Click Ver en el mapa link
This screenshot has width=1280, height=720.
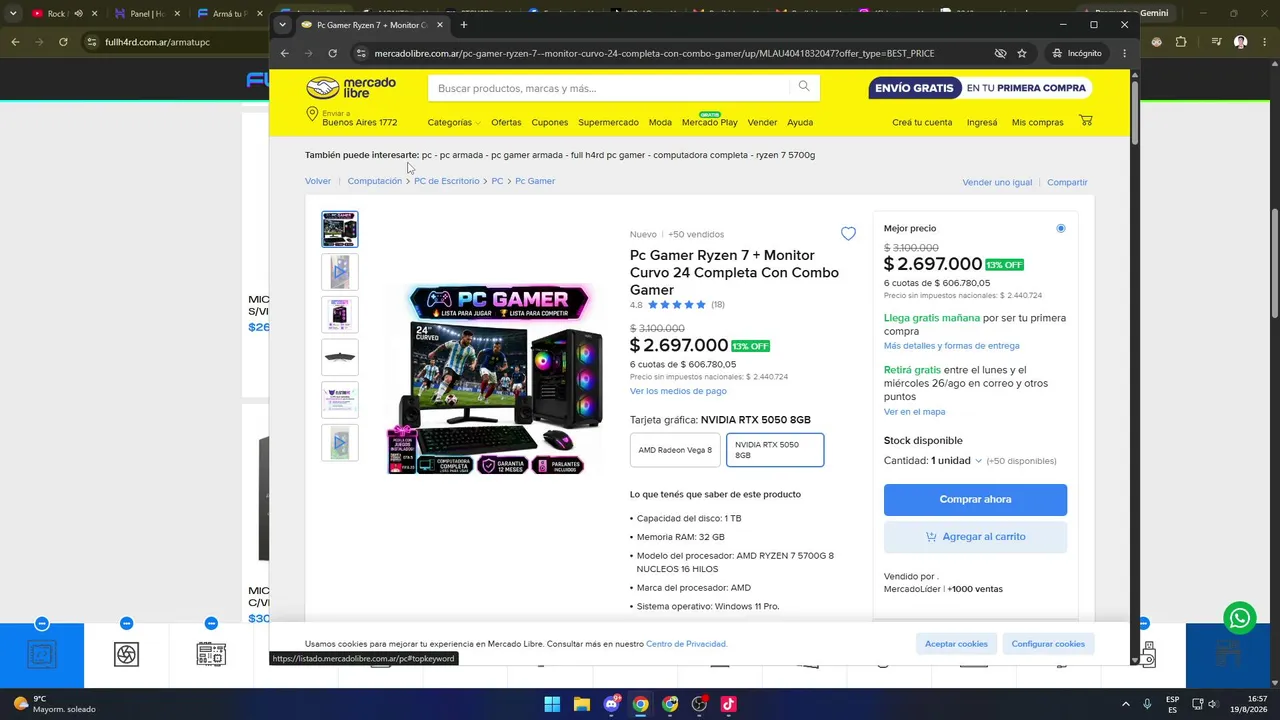pos(914,412)
